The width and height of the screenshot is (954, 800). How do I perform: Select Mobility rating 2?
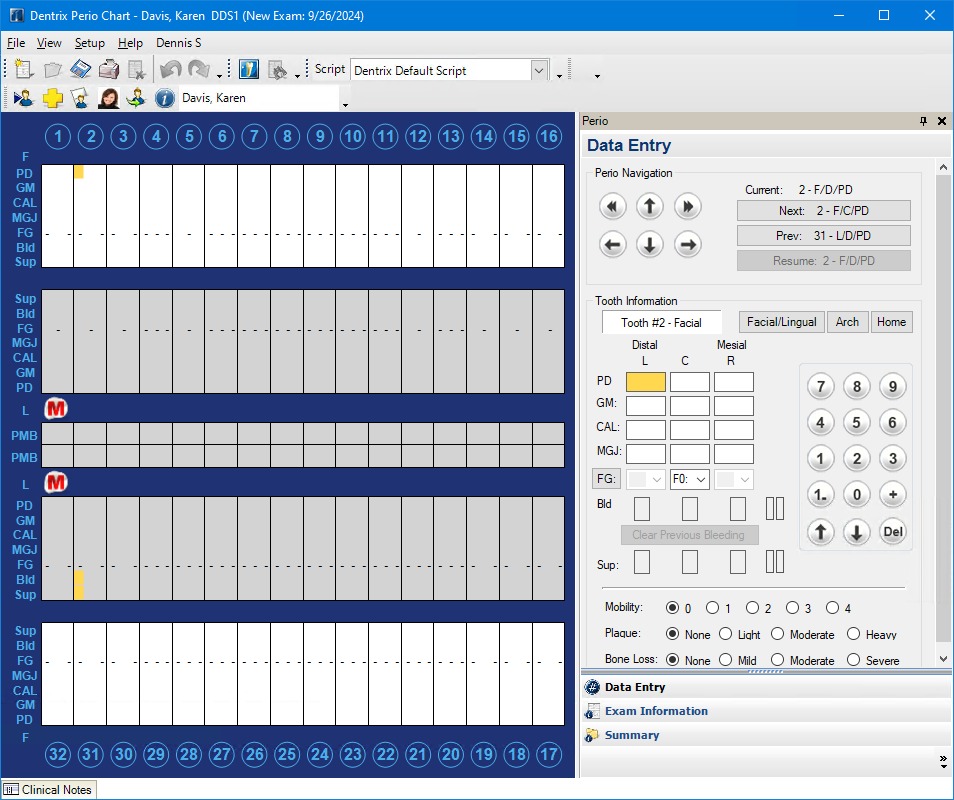click(x=753, y=607)
